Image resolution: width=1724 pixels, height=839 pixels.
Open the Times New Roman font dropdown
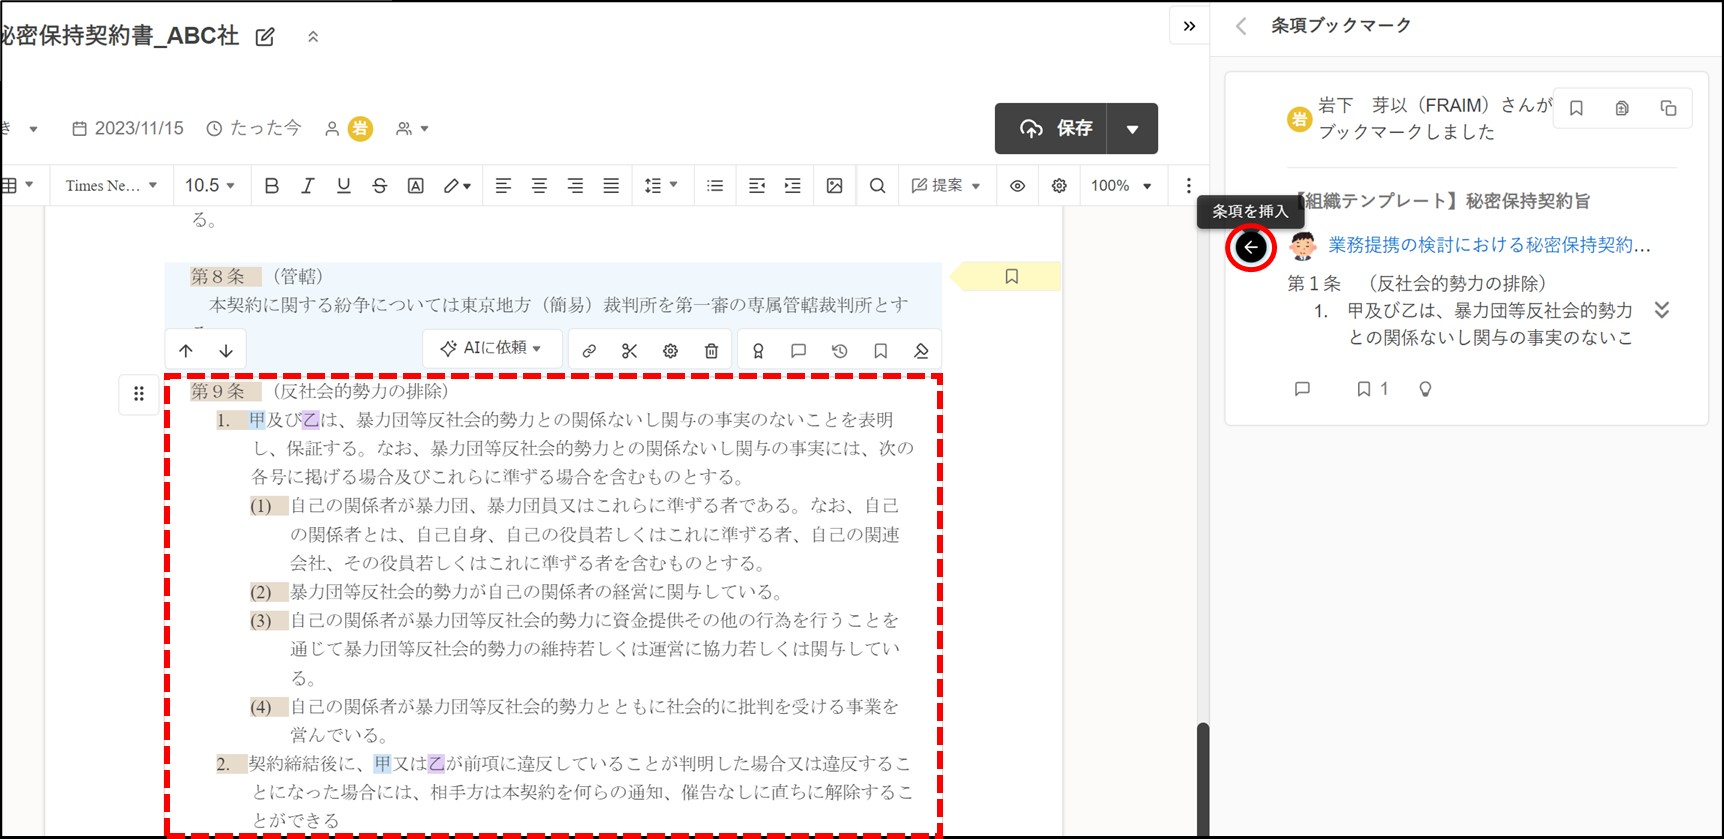pyautogui.click(x=111, y=186)
